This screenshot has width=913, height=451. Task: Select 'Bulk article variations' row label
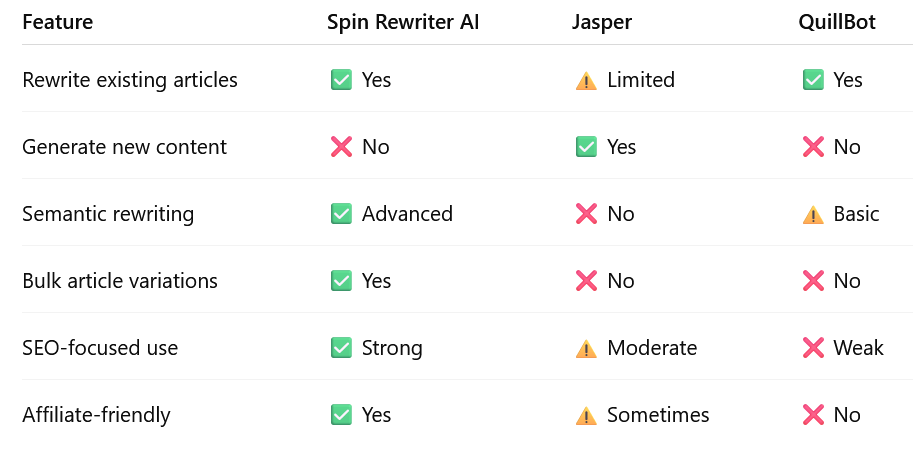[x=120, y=281]
